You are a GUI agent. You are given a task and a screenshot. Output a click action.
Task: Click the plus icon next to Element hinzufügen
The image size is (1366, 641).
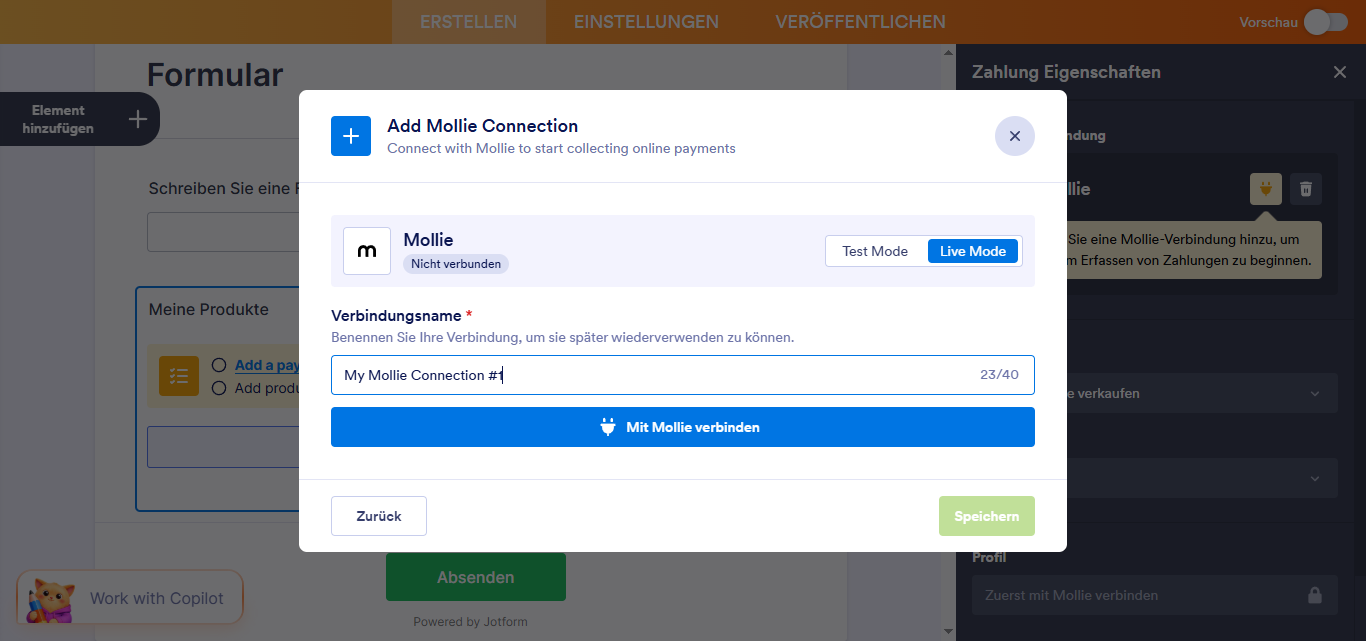(136, 119)
